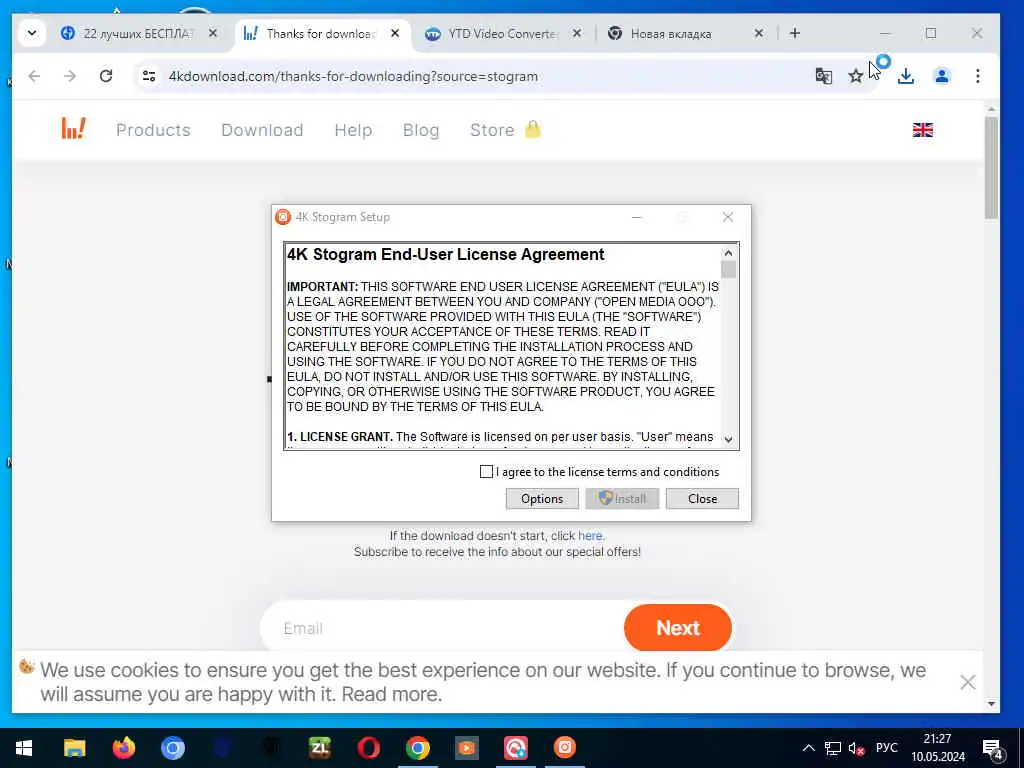Open the Download menu item
This screenshot has height=768, width=1024.
pos(262,130)
